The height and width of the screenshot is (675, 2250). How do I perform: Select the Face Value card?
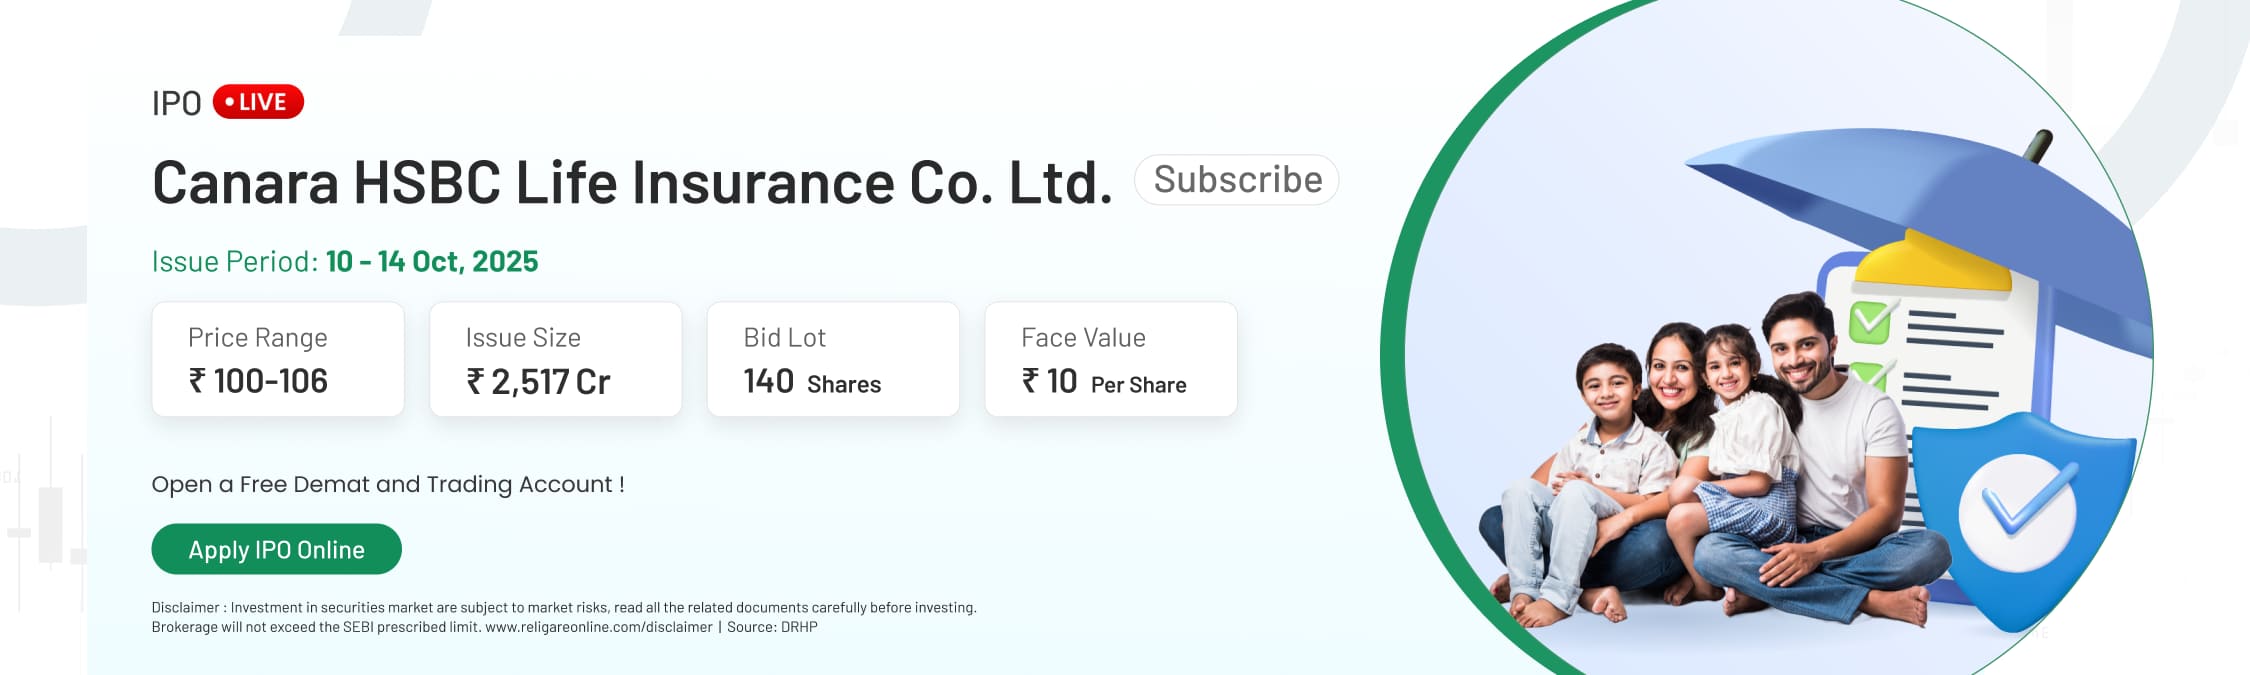click(x=1111, y=359)
